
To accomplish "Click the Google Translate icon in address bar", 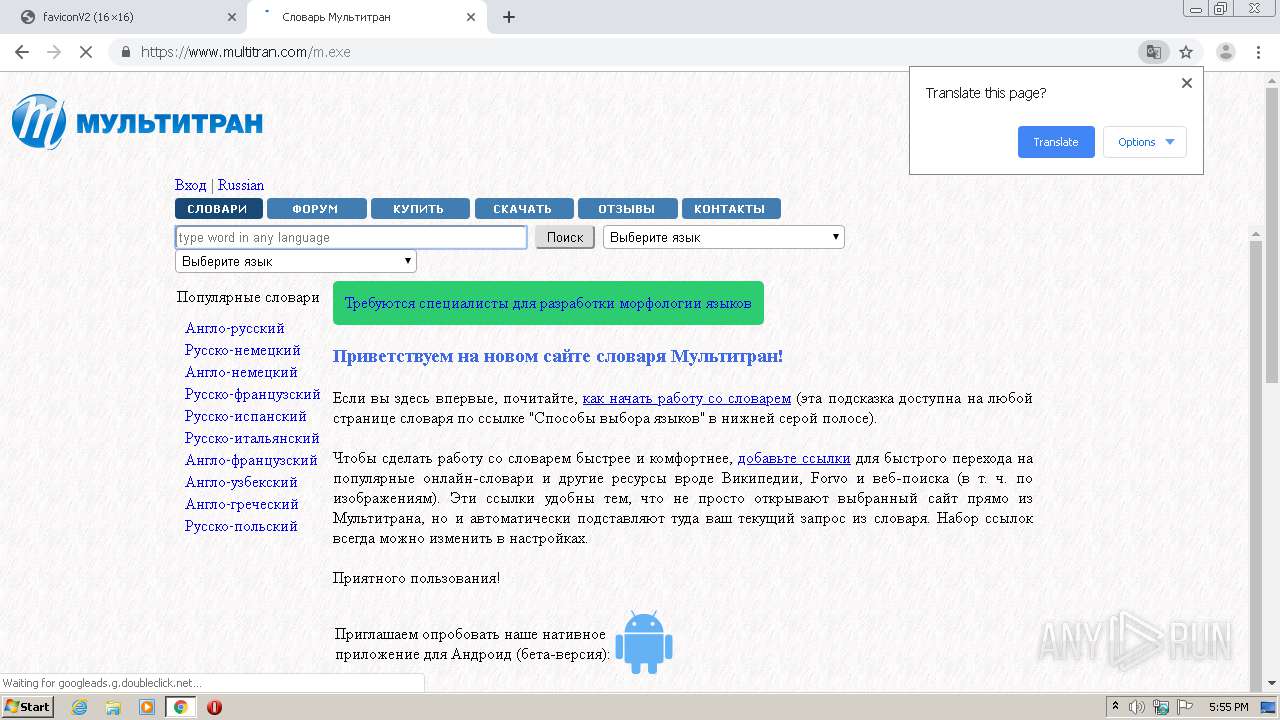I will 1154,52.
